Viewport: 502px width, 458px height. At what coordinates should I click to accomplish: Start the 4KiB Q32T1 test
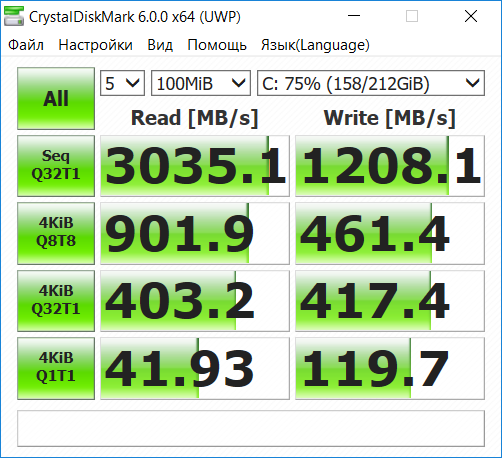(56, 301)
